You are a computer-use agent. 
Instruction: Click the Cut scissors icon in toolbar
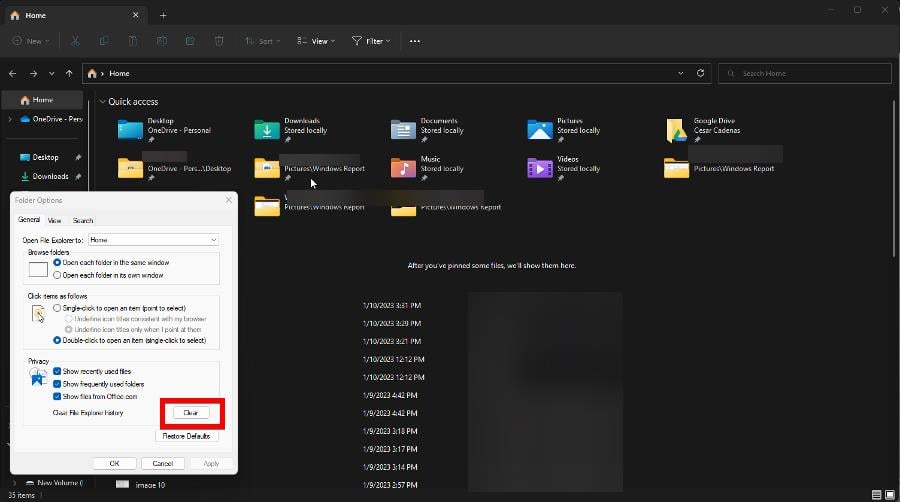tap(75, 41)
